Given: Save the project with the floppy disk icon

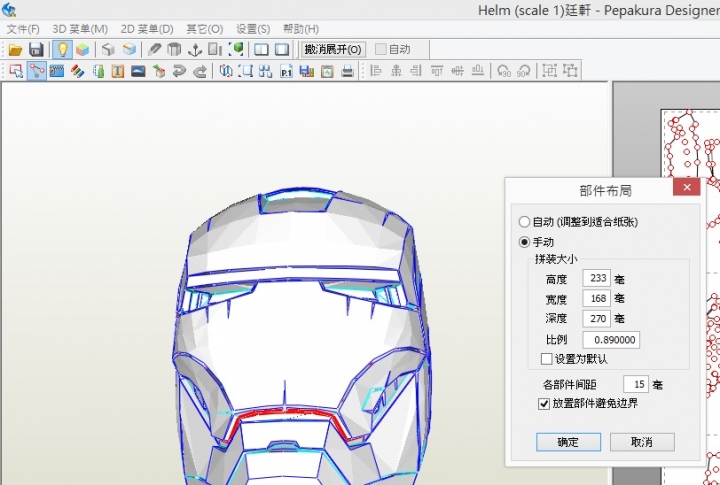Looking at the screenshot, I should click(x=36, y=50).
